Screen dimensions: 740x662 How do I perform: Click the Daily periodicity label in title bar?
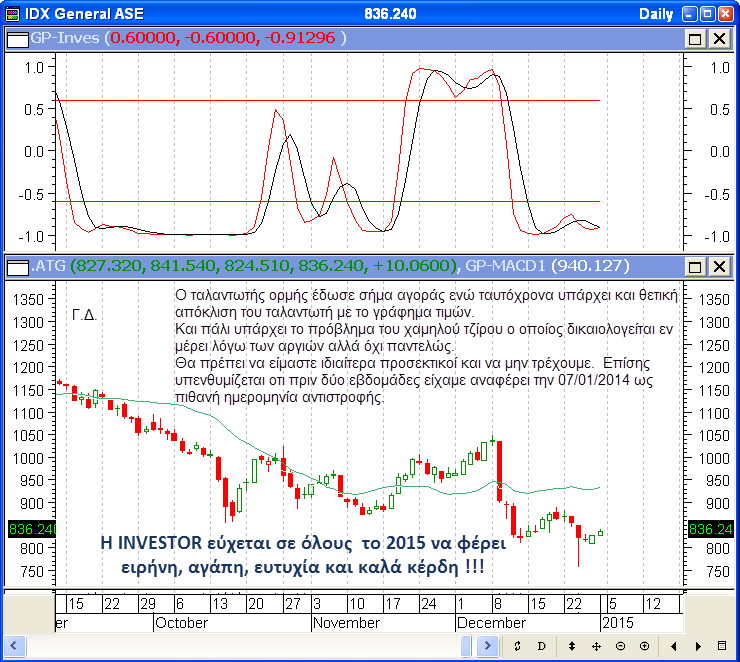point(656,14)
